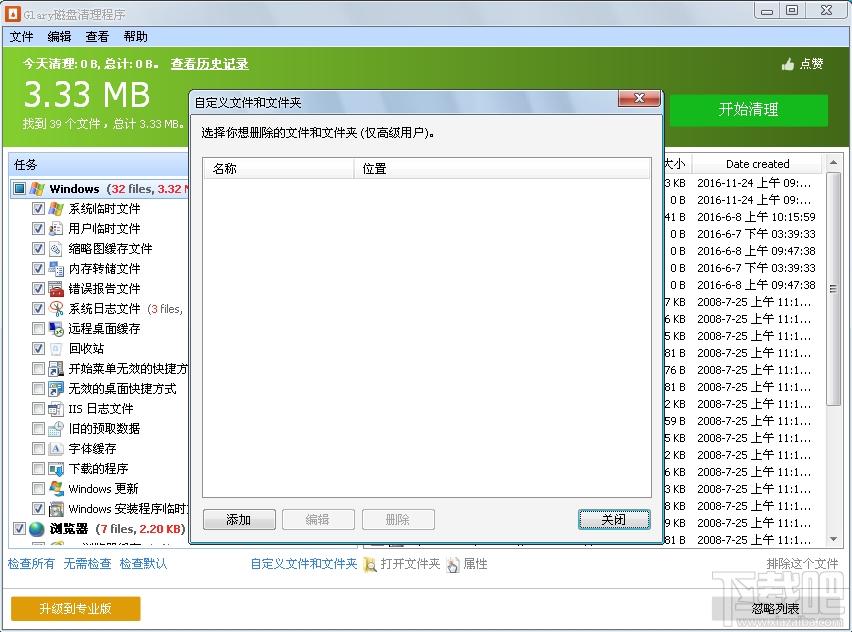Enable 下载的程序 checkbox
Image resolution: width=852 pixels, height=632 pixels.
[38, 469]
